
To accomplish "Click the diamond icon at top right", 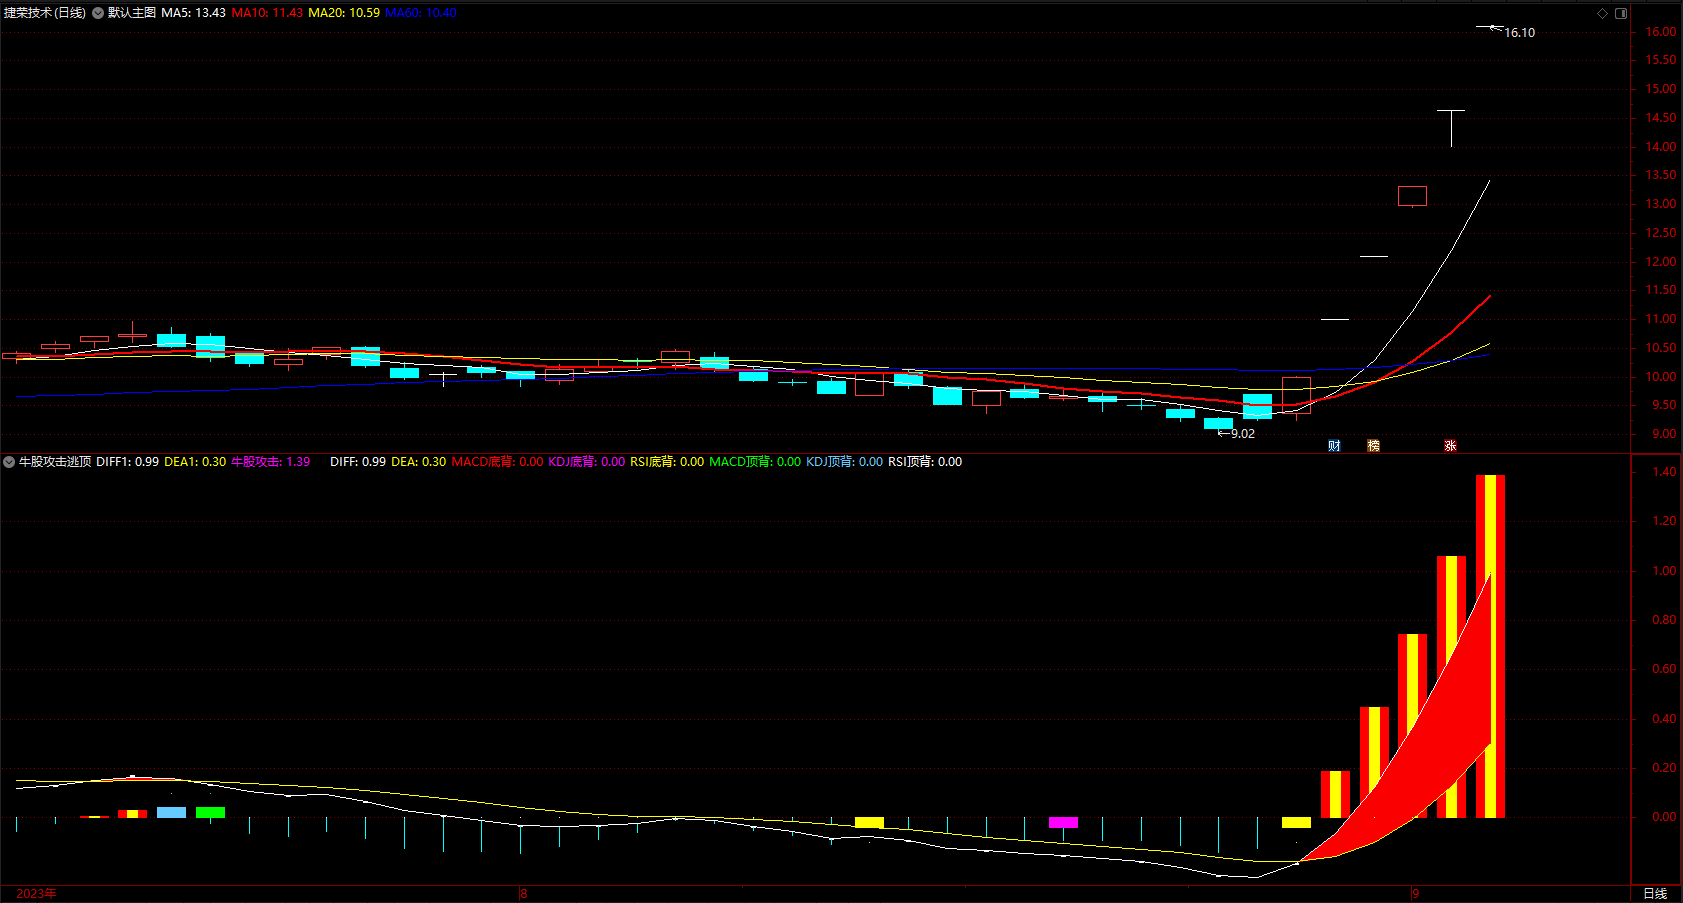I will point(1602,13).
